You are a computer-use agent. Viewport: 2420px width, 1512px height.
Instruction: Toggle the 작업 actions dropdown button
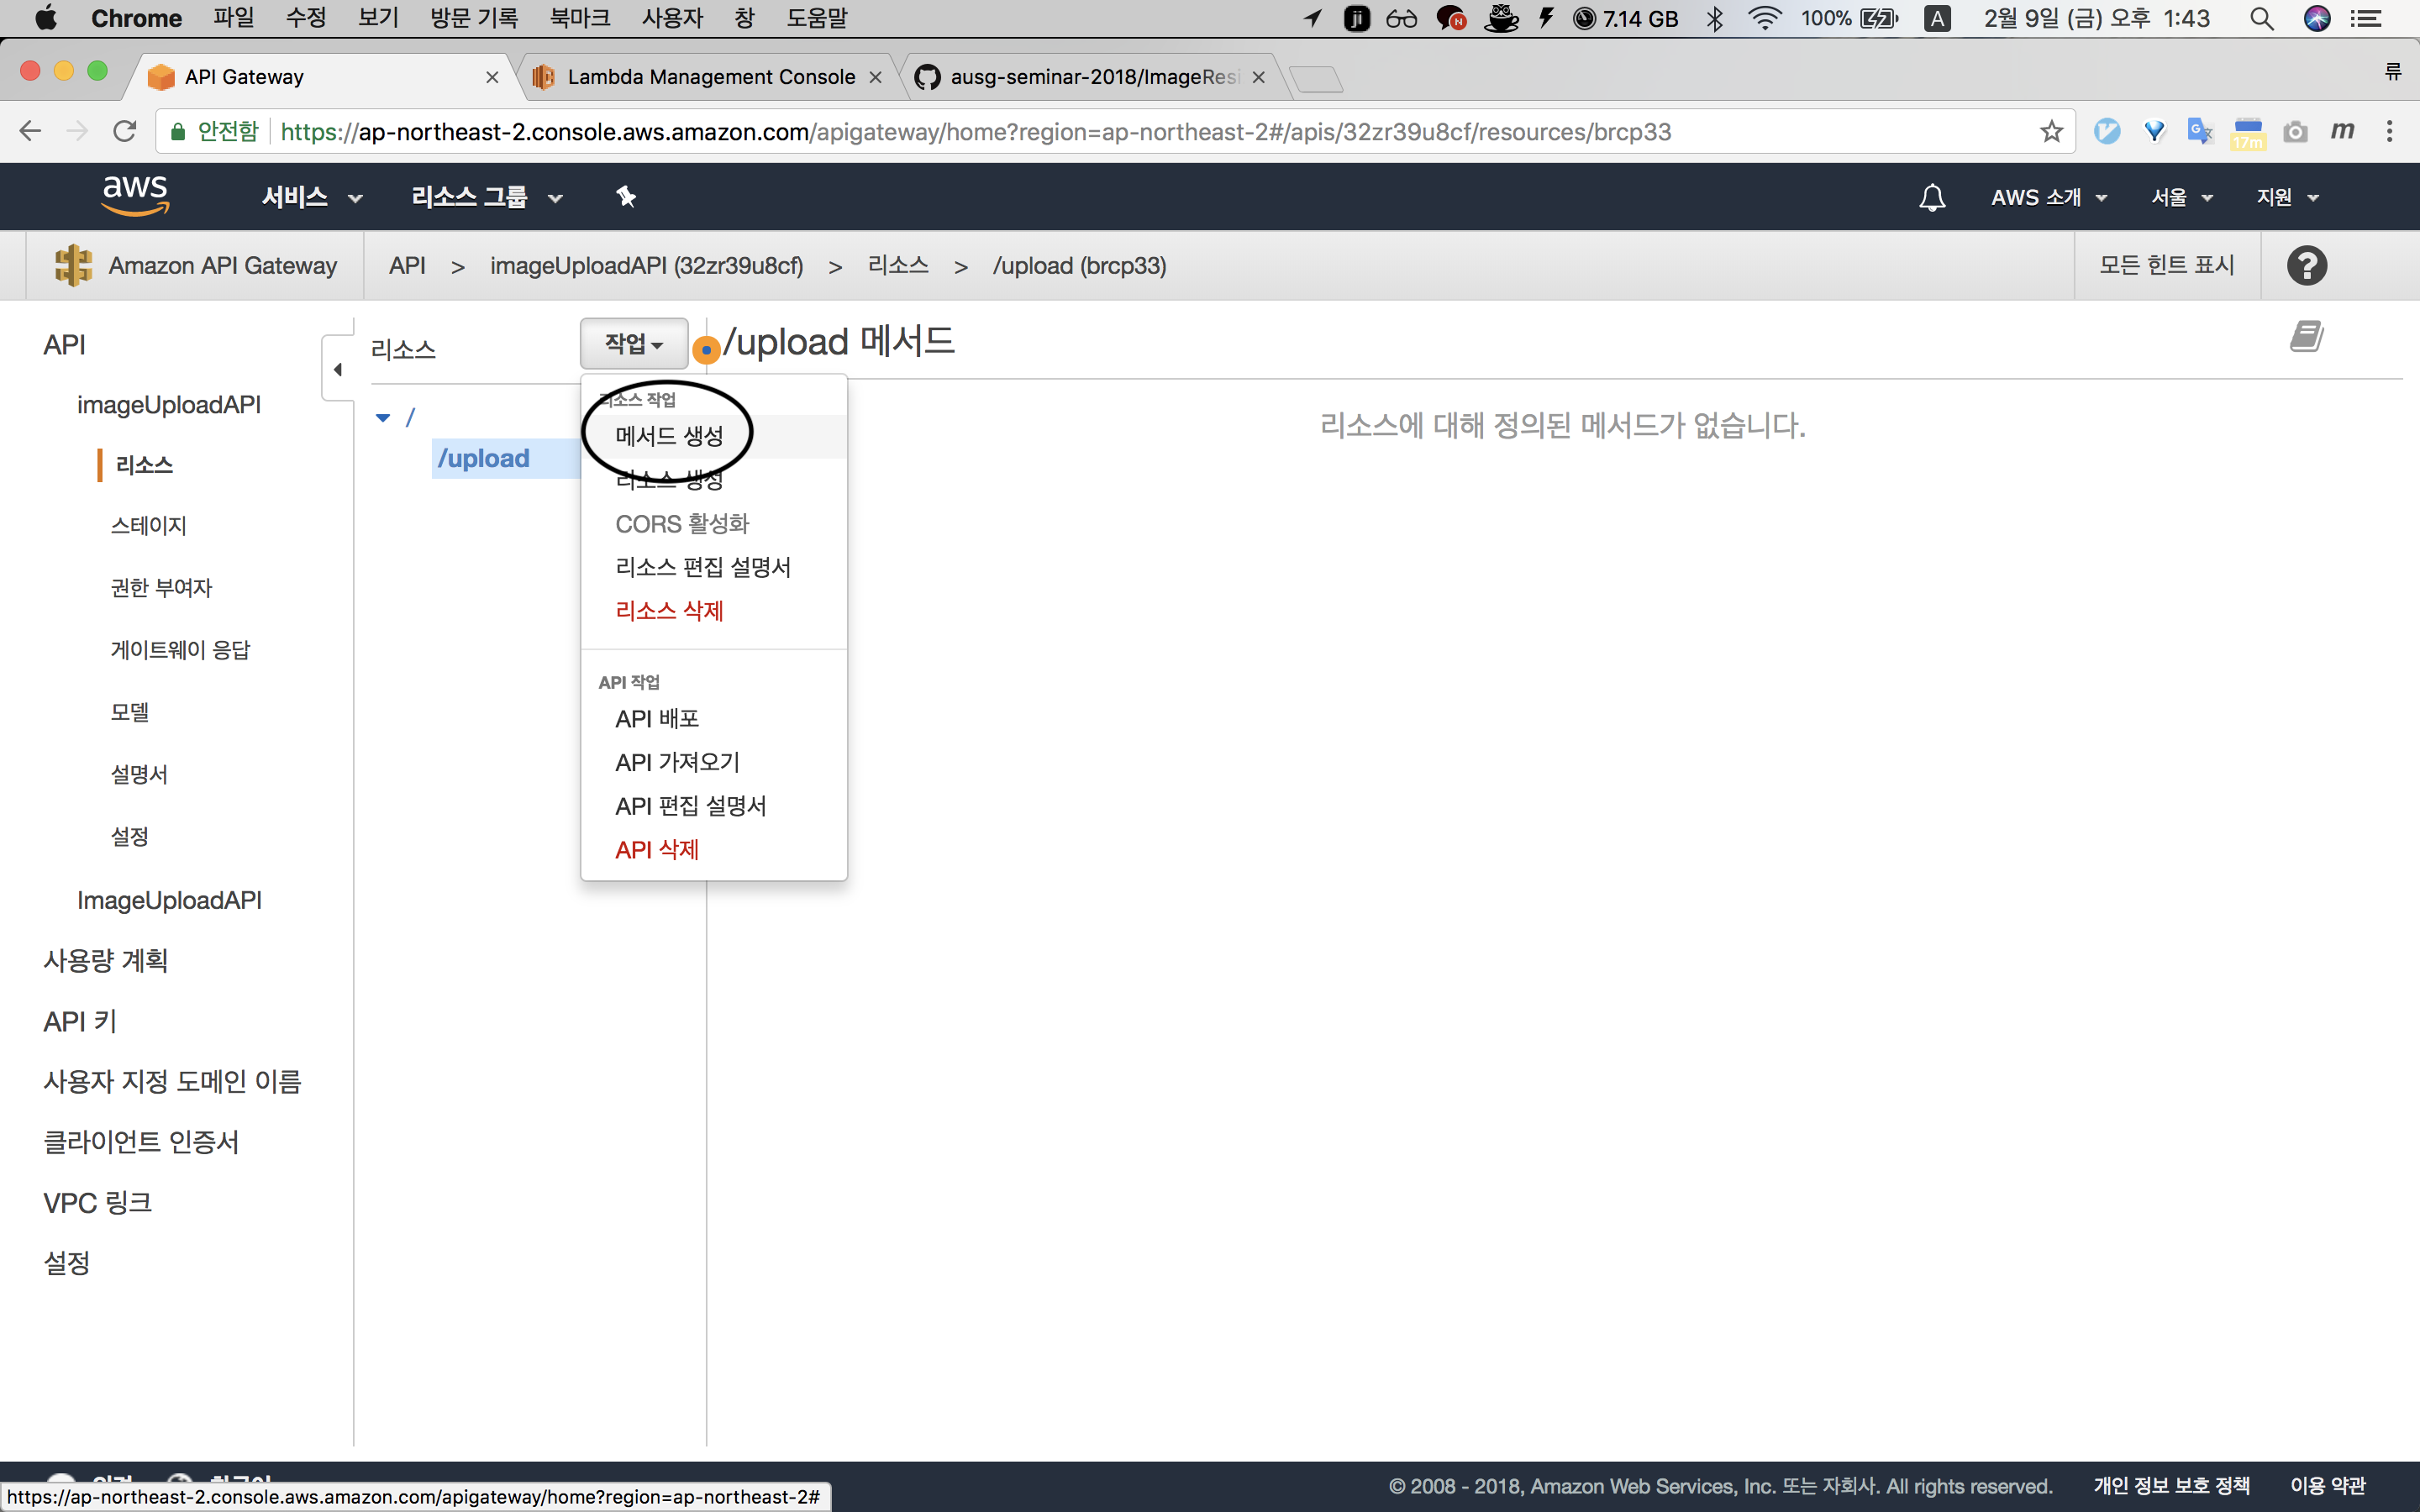click(x=634, y=344)
